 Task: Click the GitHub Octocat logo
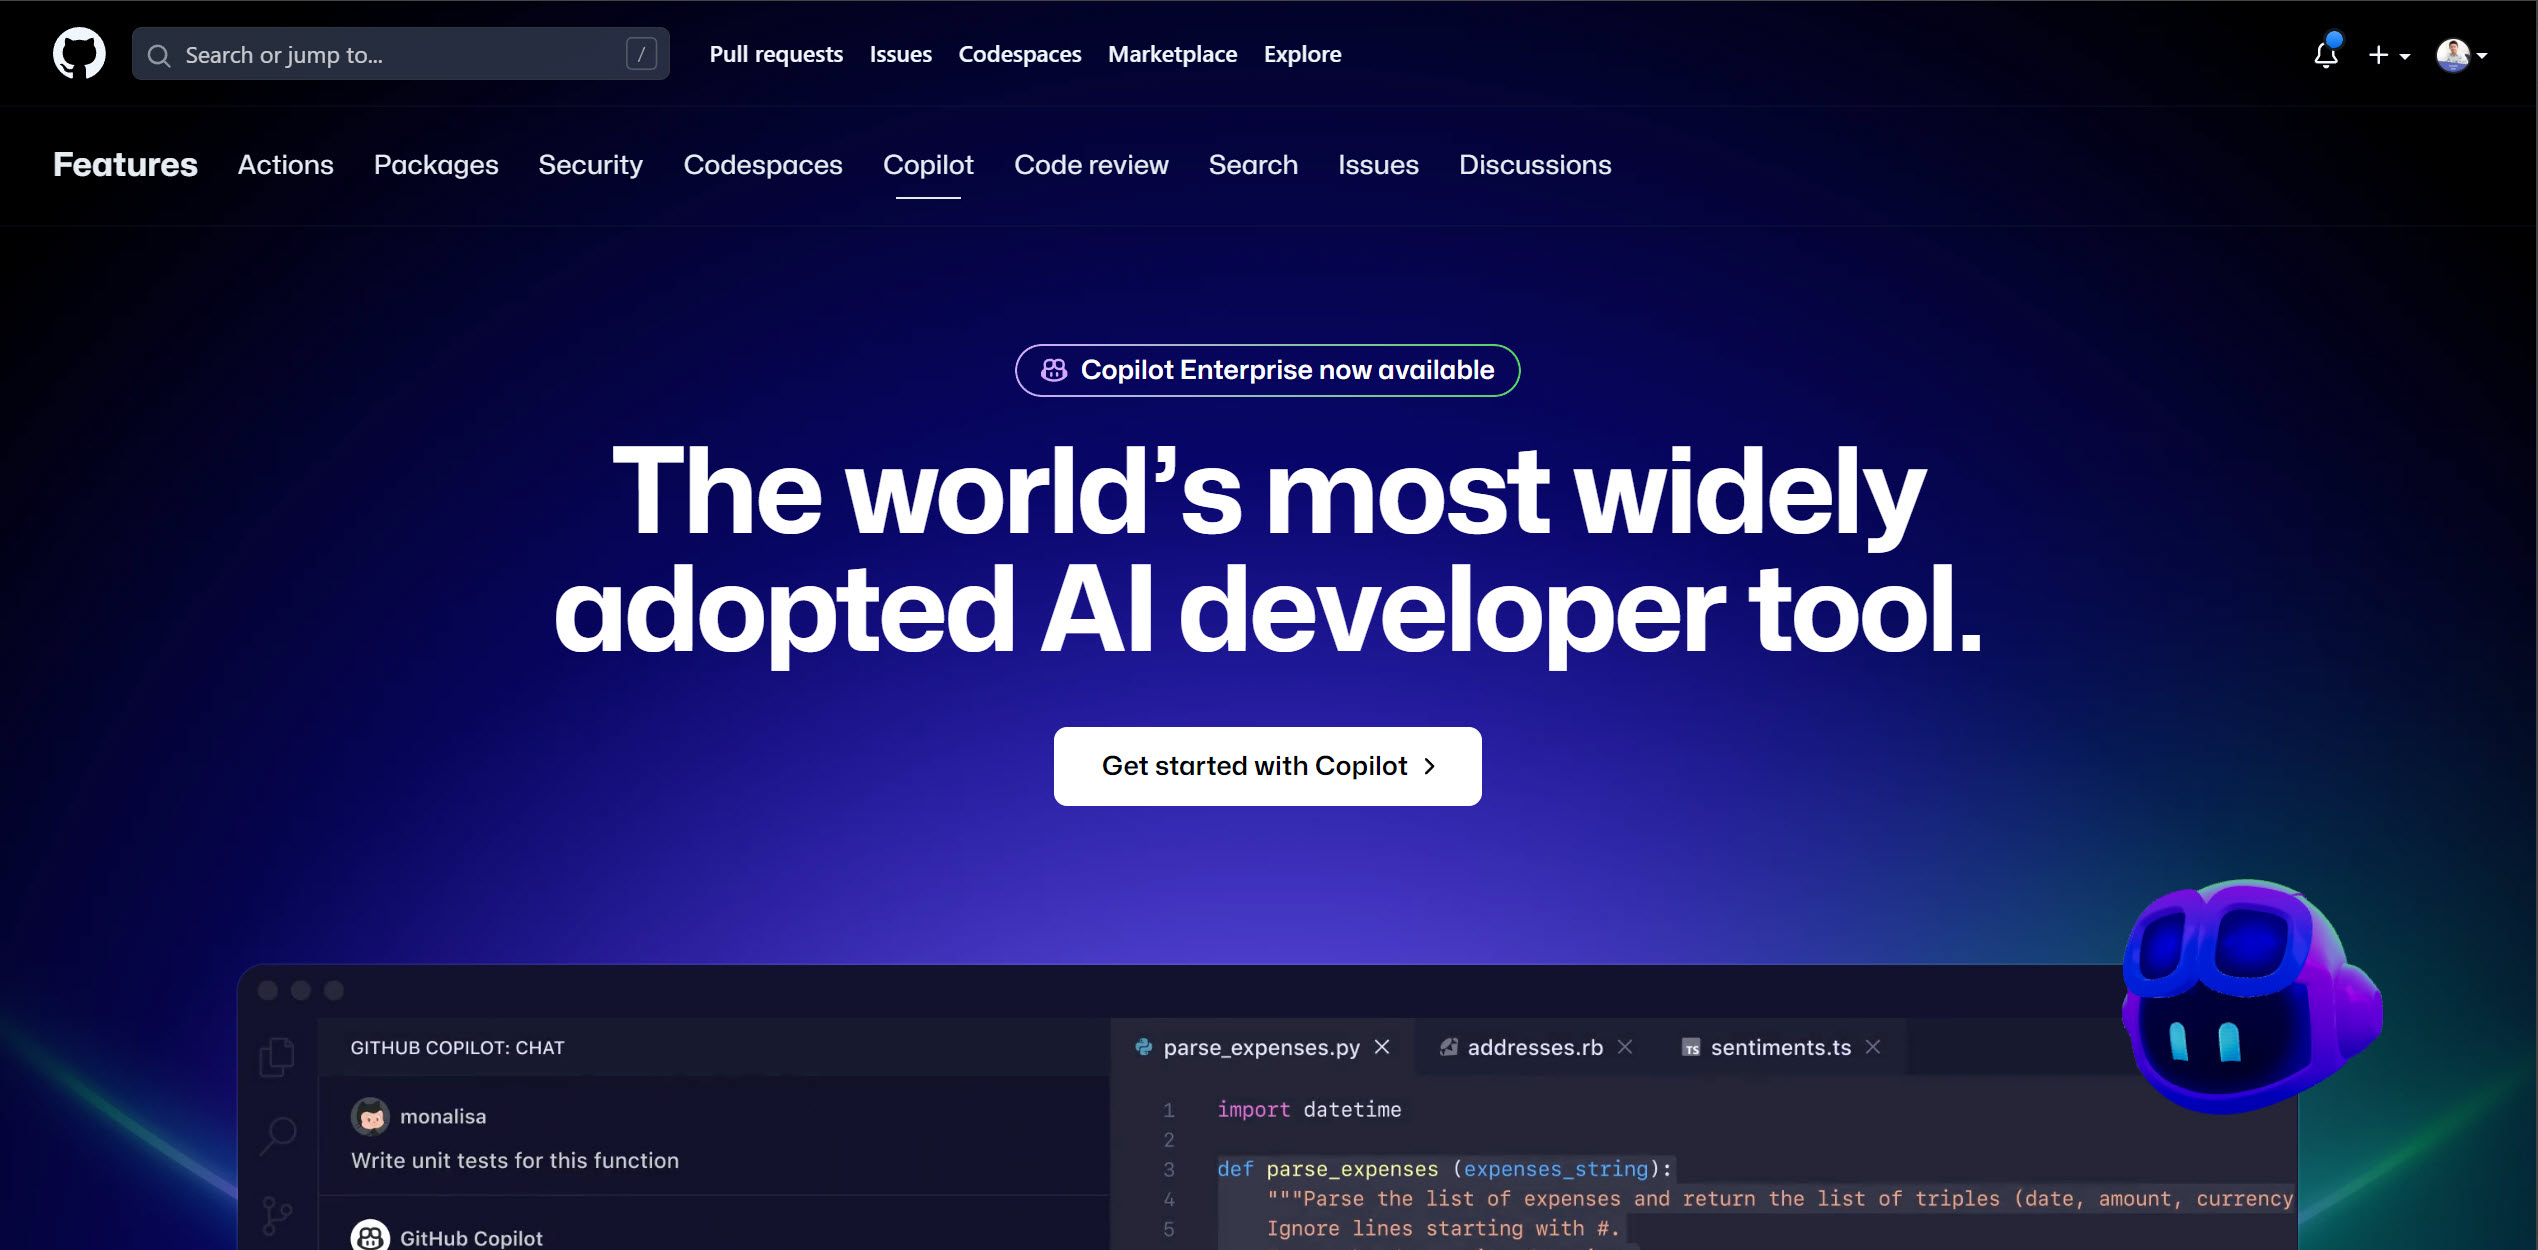(79, 54)
